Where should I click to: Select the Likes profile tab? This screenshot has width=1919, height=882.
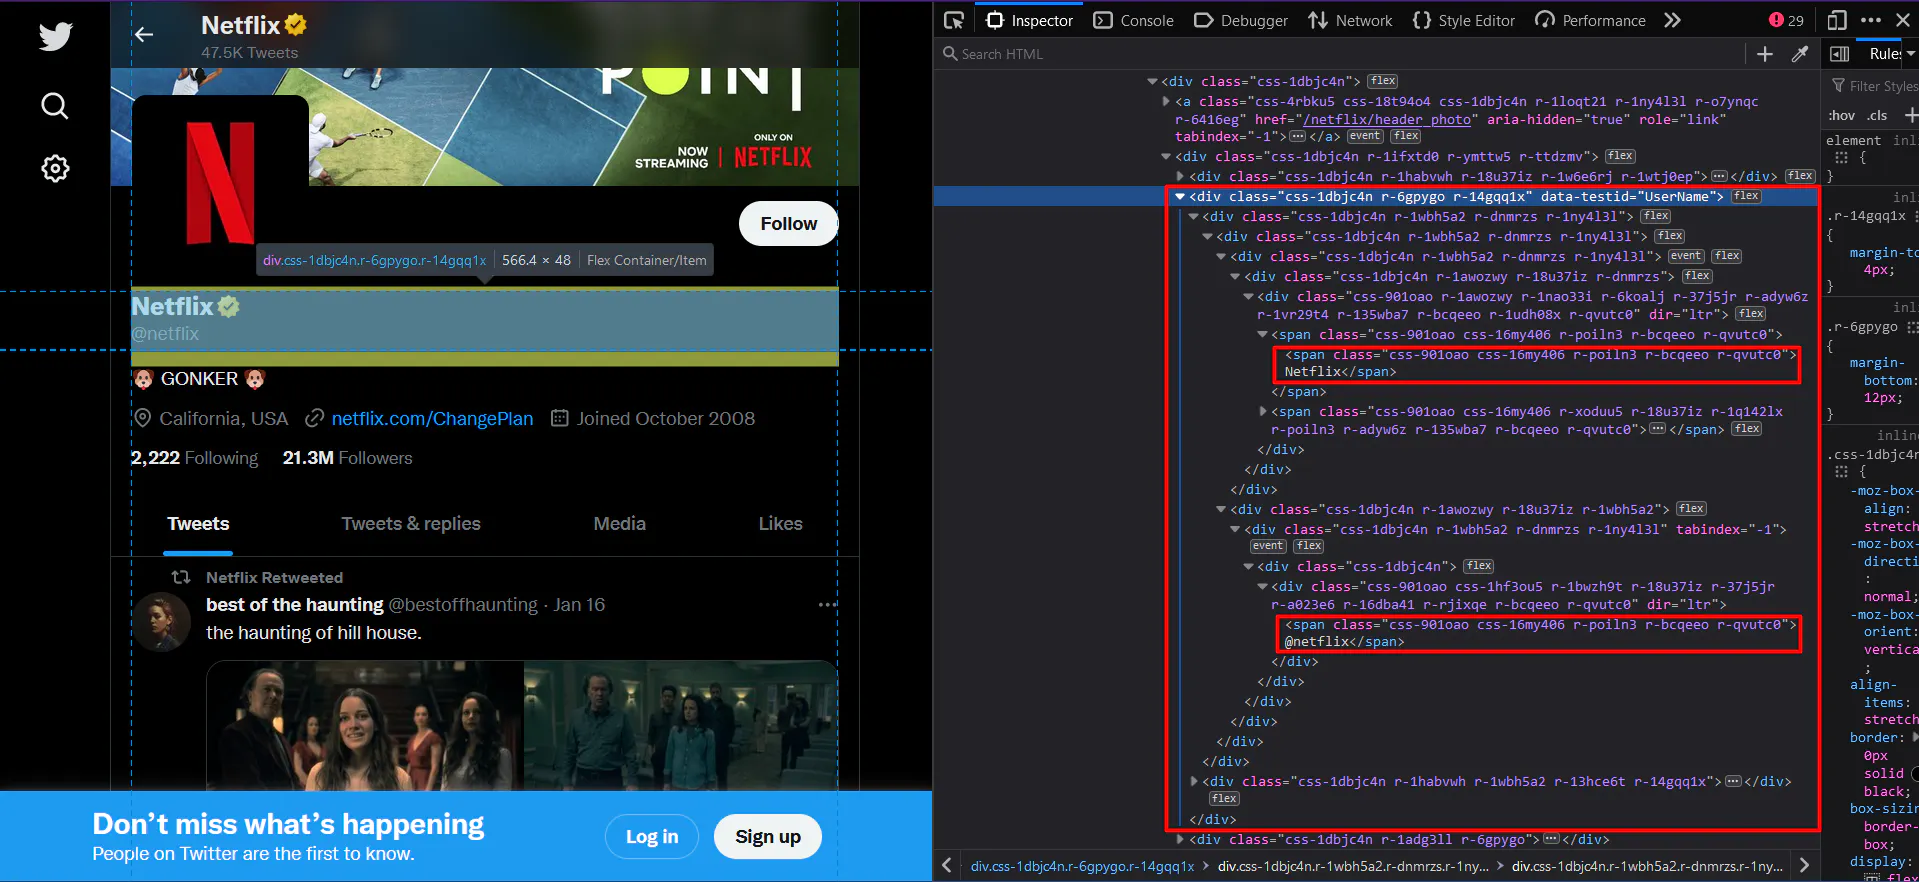click(x=780, y=524)
